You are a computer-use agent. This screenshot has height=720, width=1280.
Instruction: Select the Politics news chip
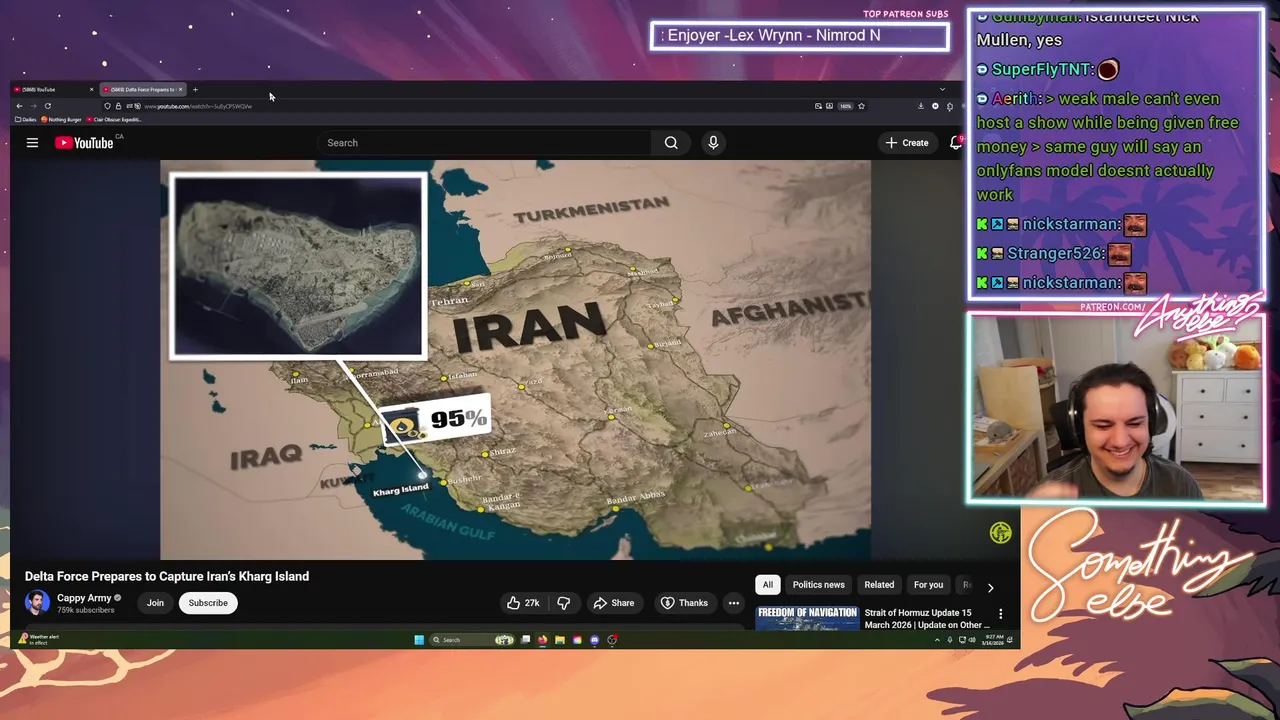tap(818, 585)
